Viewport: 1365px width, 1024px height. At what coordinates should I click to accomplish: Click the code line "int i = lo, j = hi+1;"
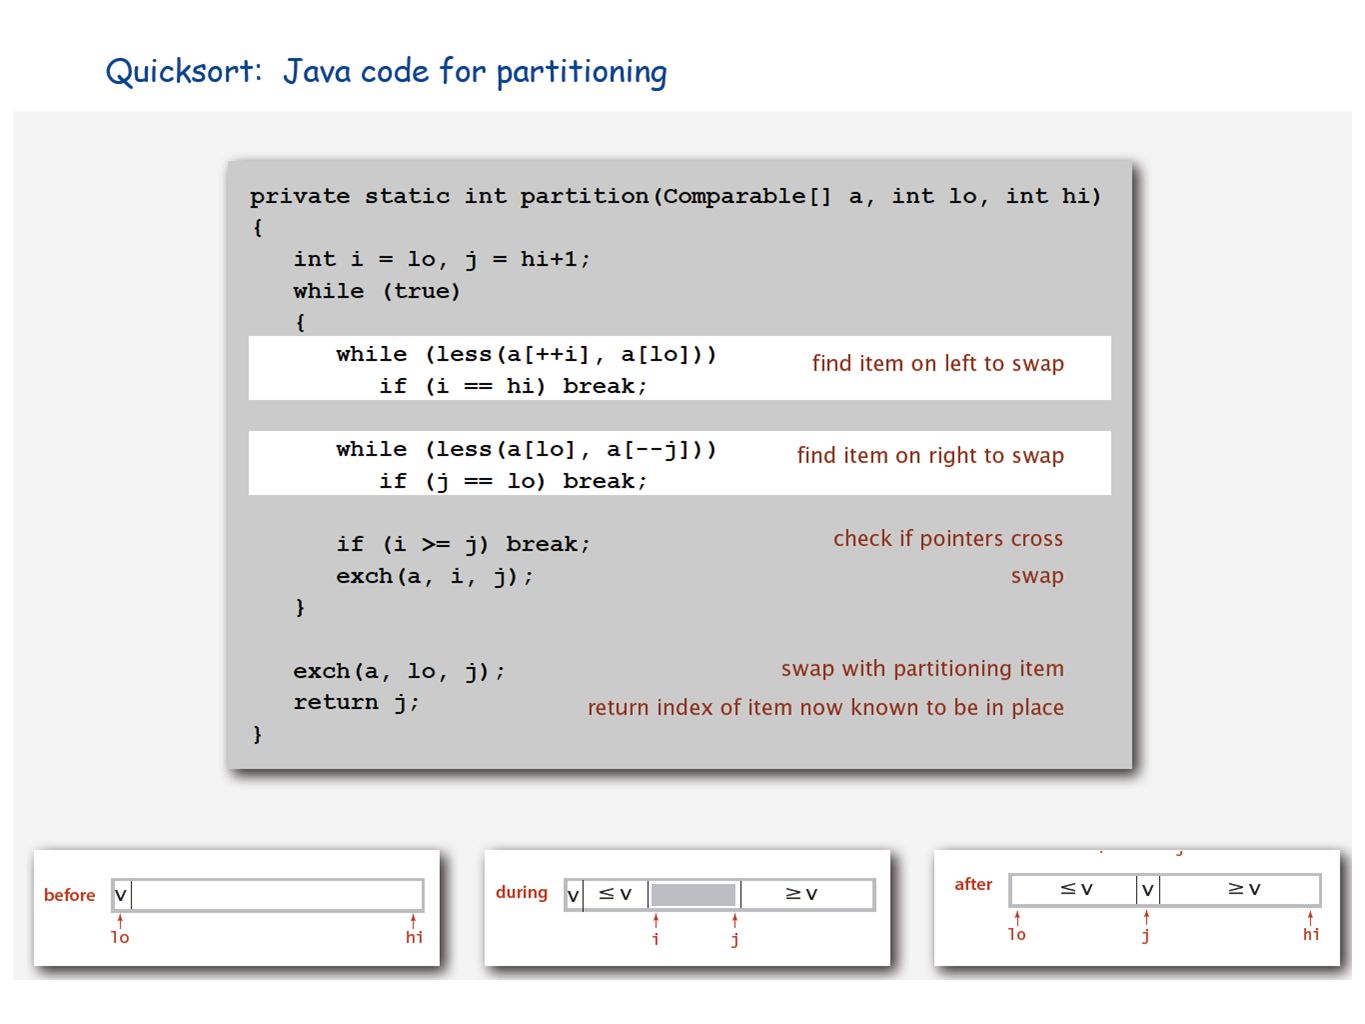442,259
